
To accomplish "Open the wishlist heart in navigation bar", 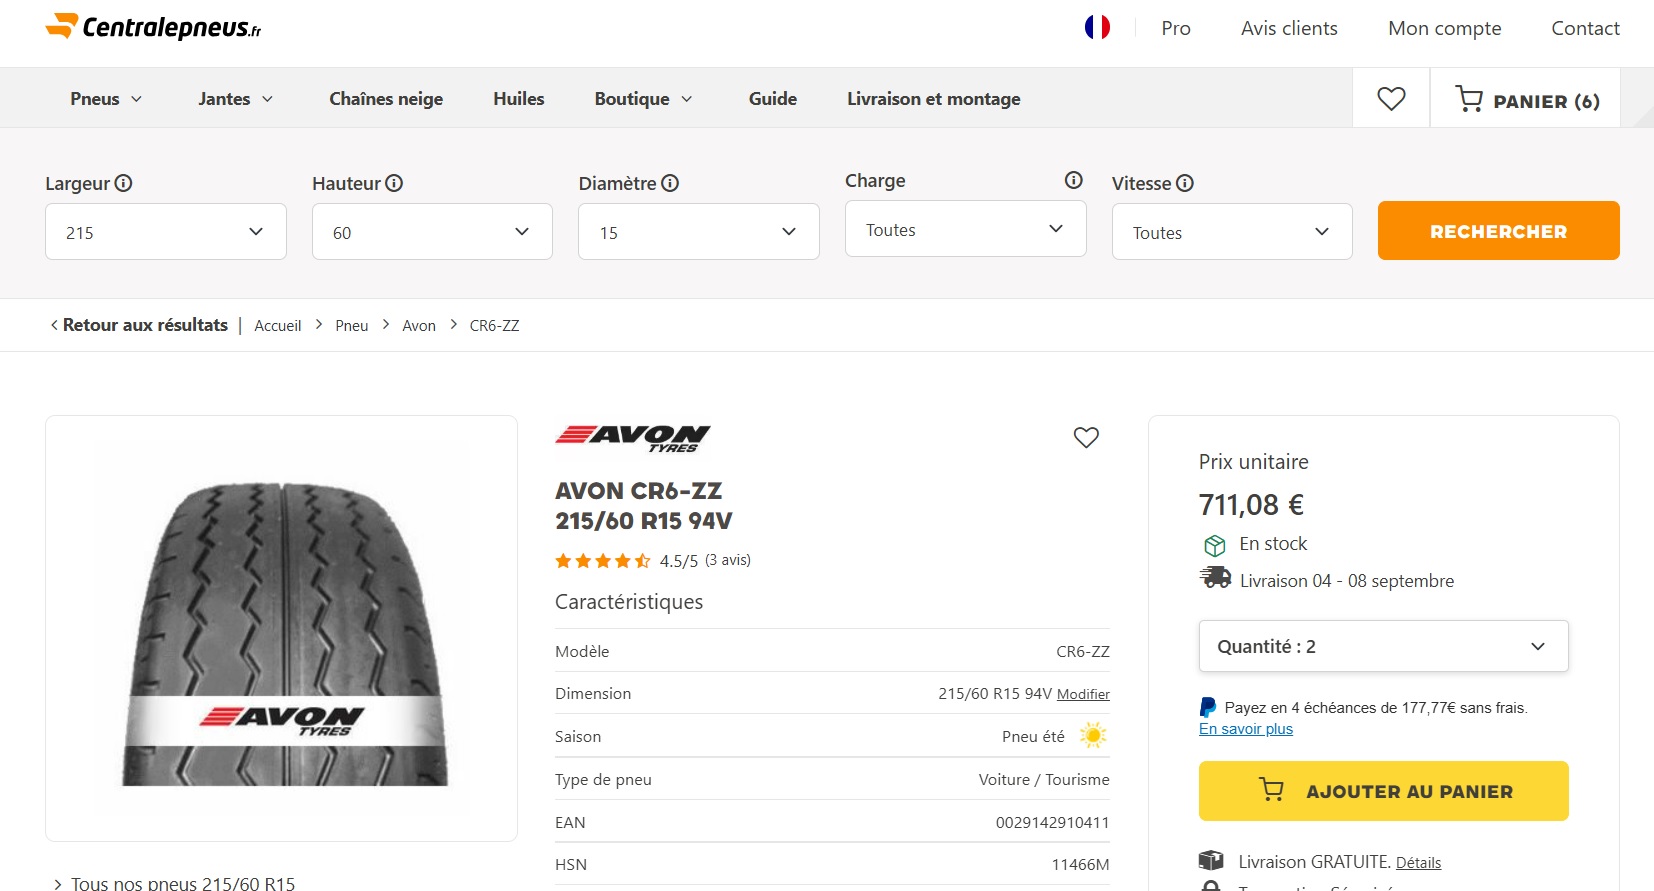I will [x=1391, y=98].
